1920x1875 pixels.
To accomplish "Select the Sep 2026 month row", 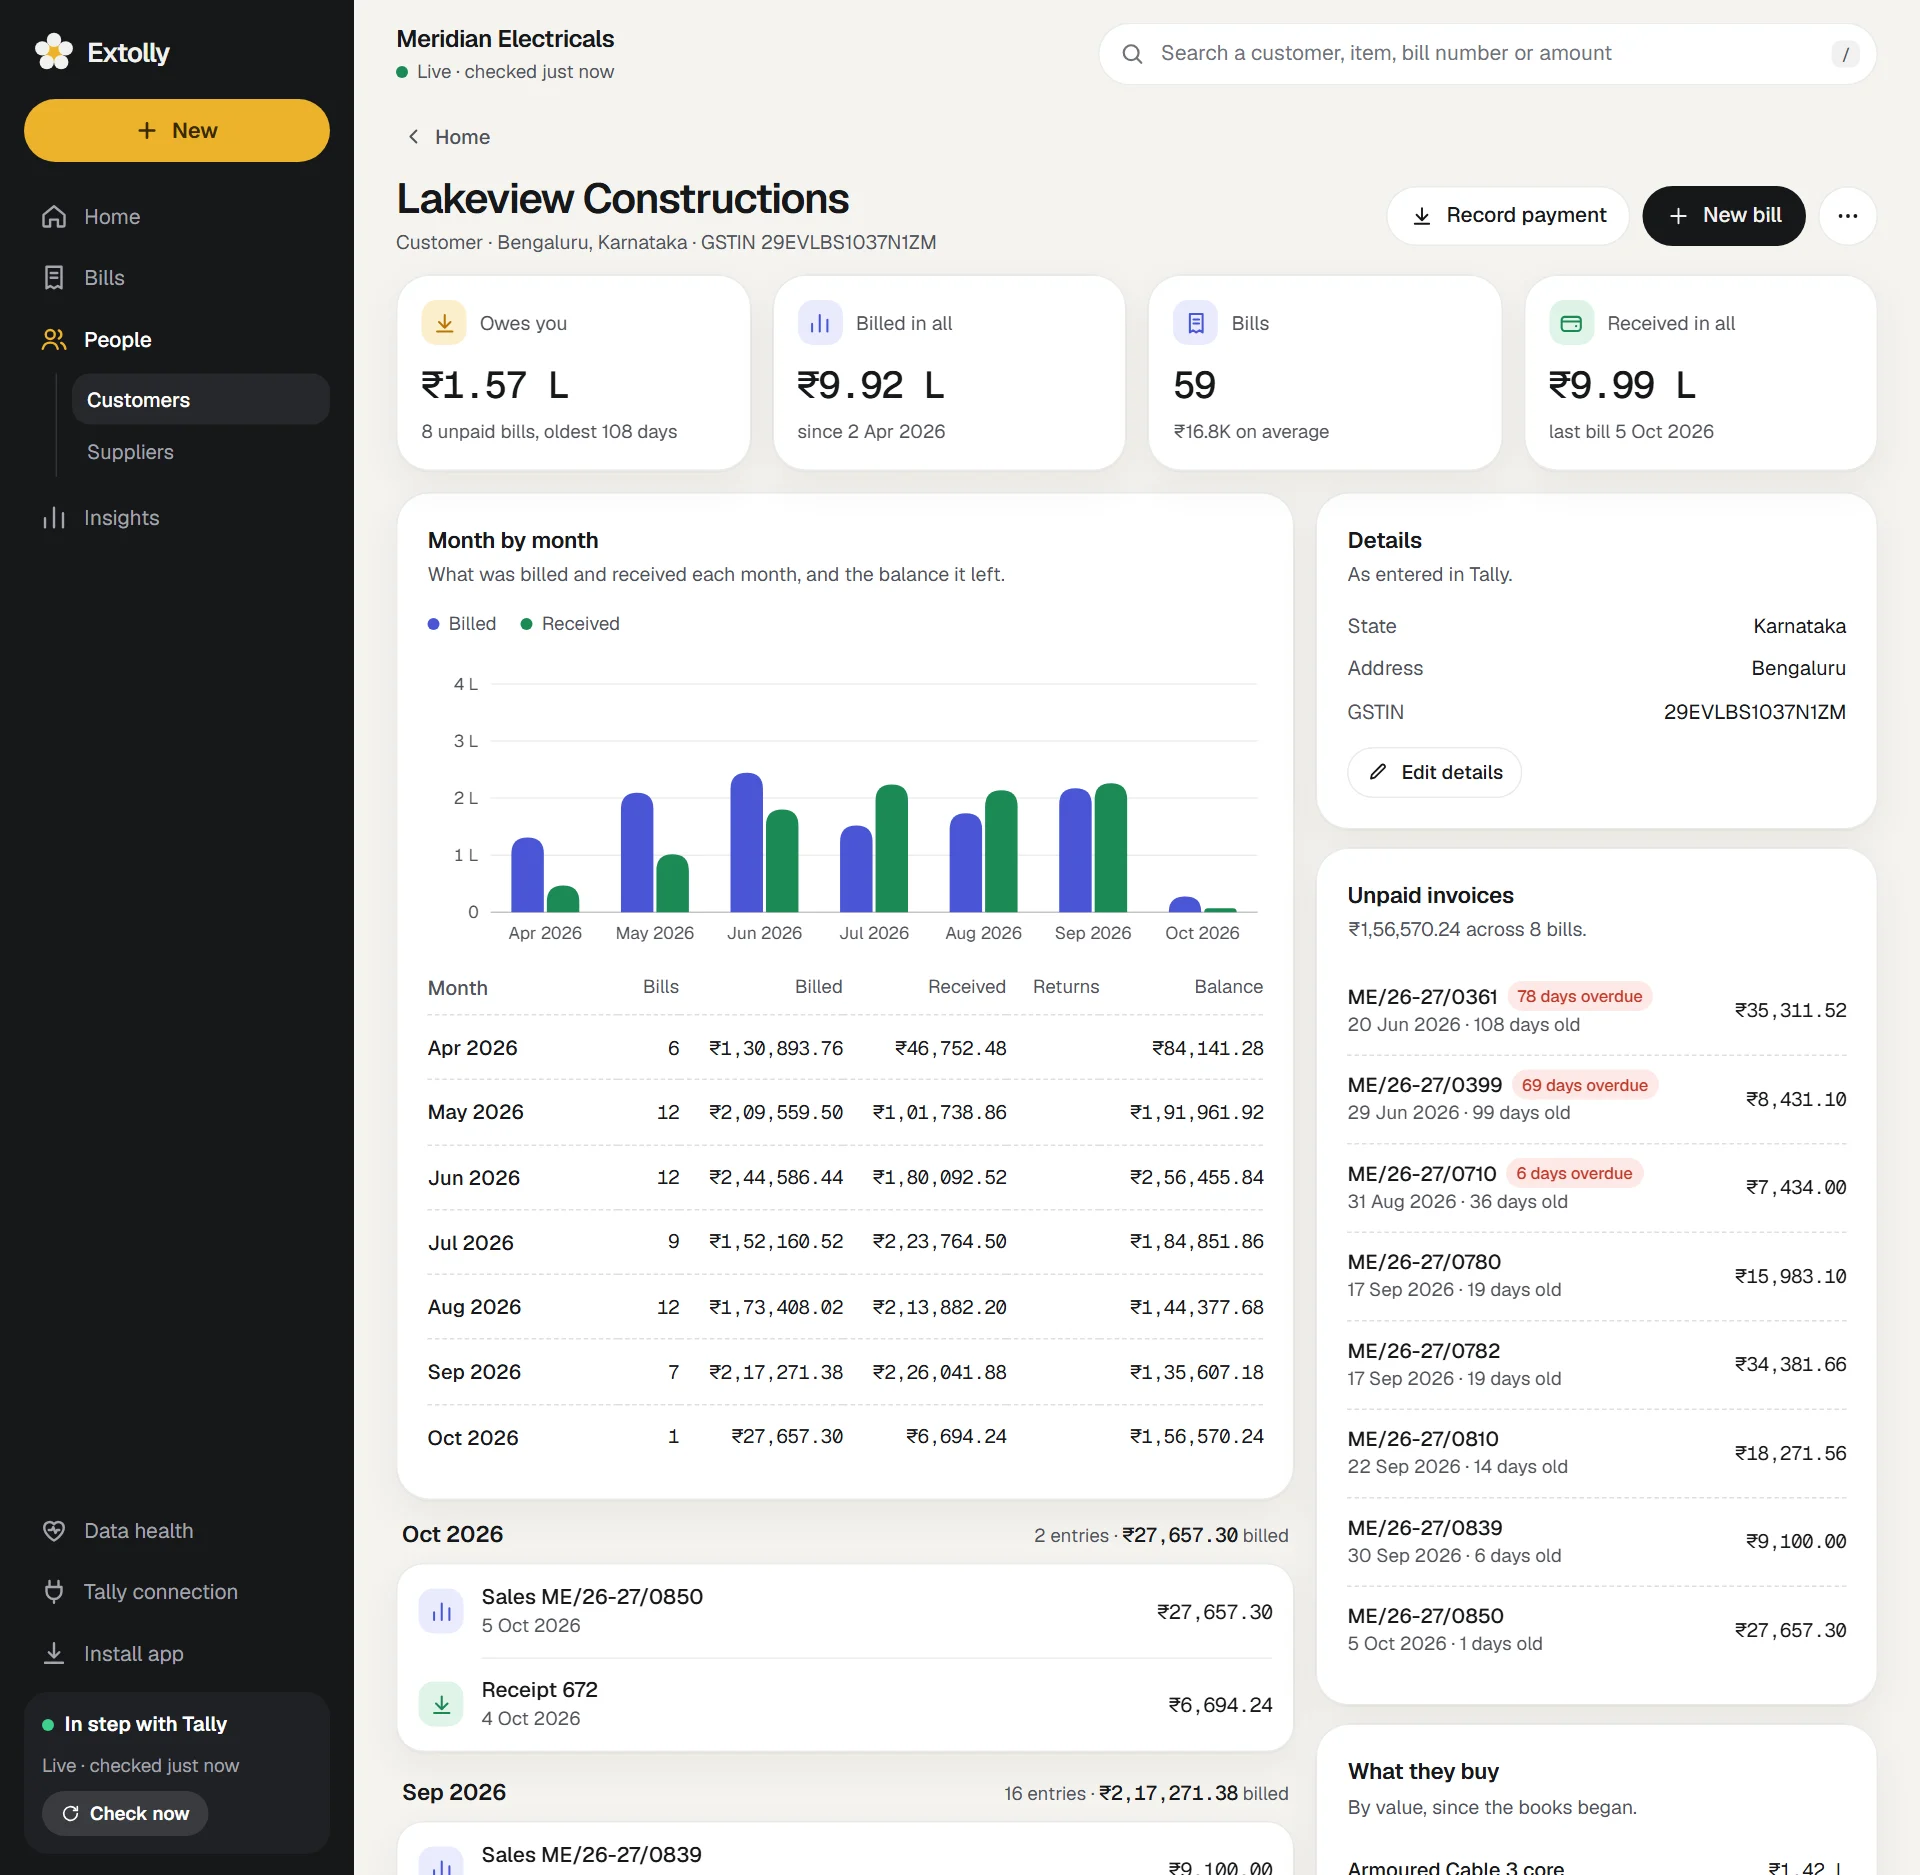I will click(845, 1372).
